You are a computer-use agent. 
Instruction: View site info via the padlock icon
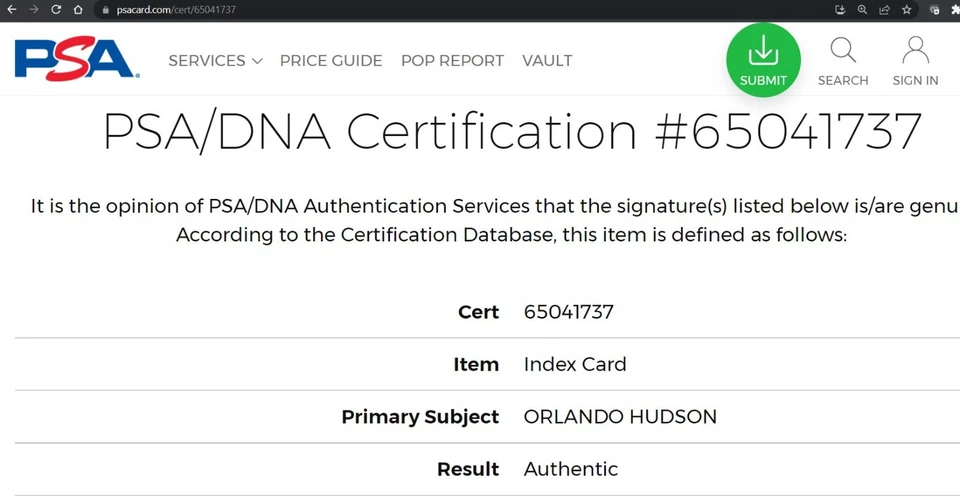(104, 9)
